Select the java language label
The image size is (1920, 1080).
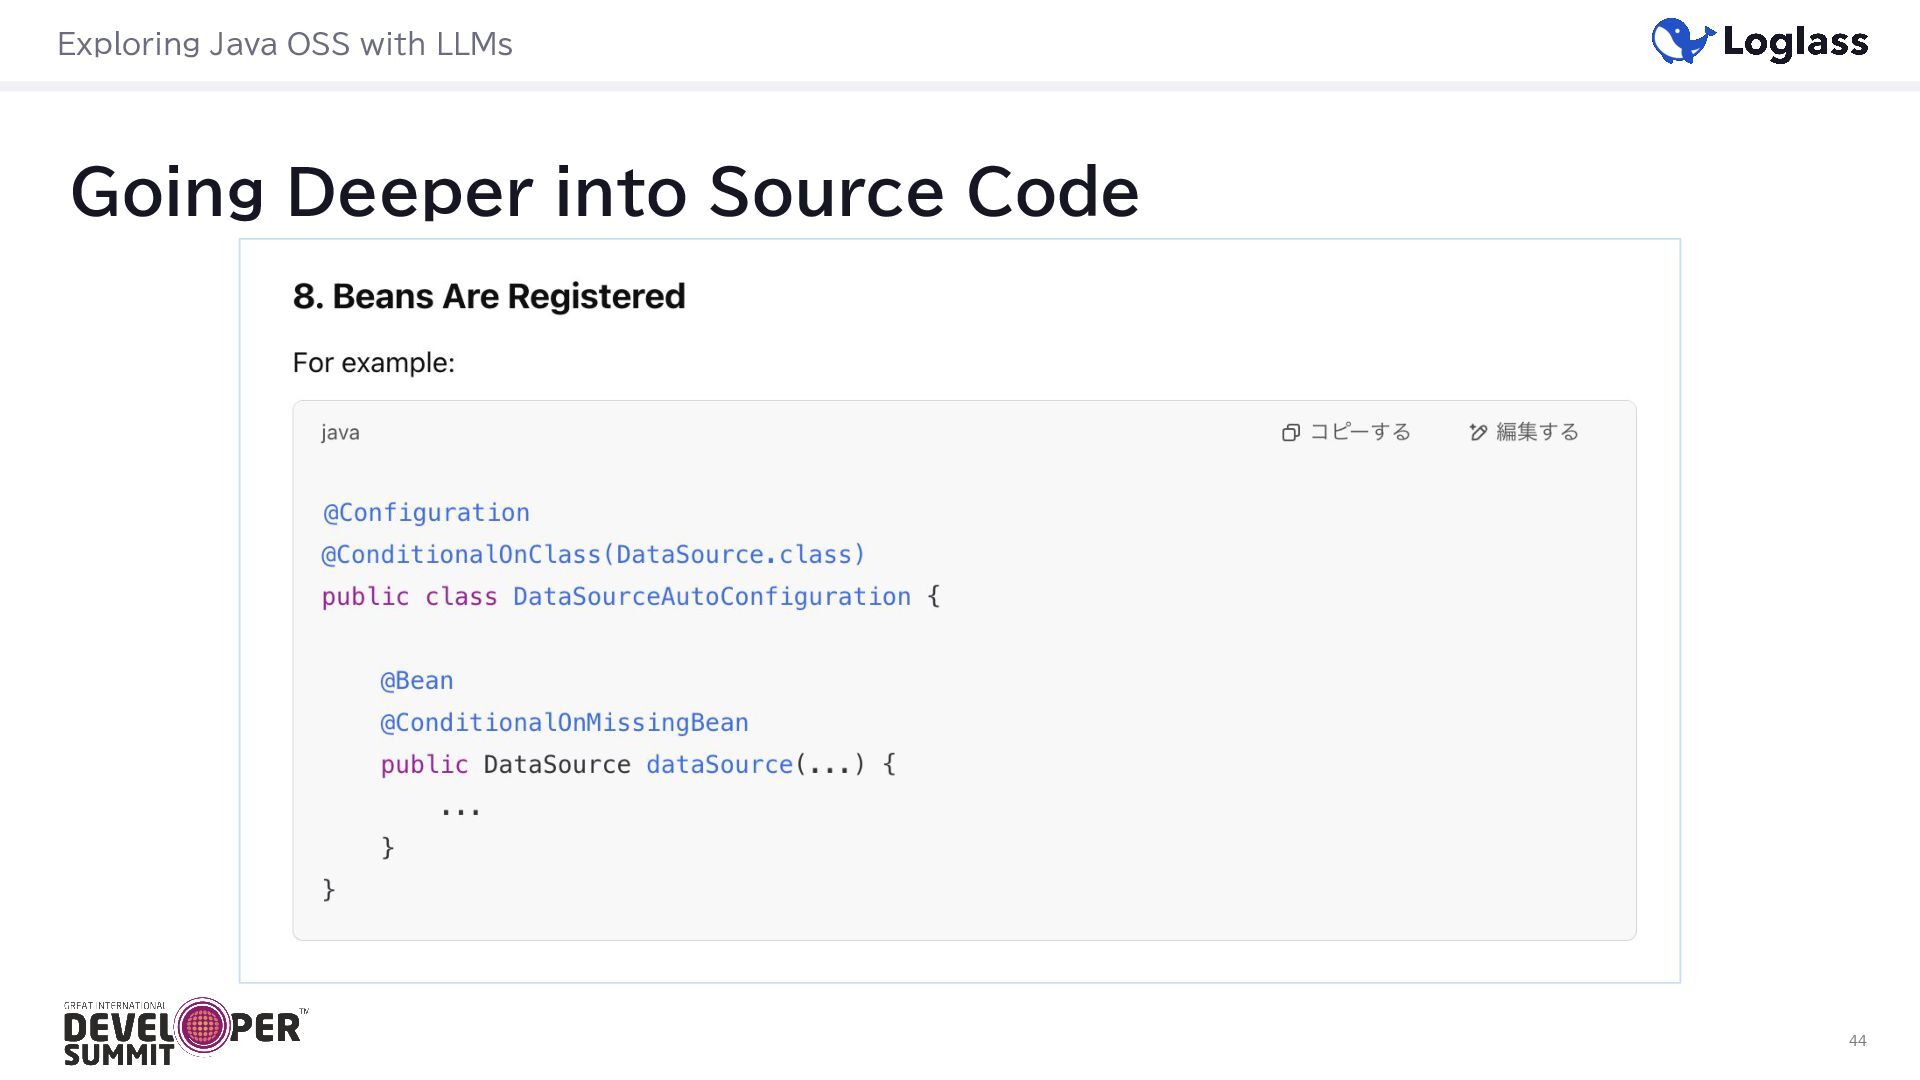(x=340, y=432)
